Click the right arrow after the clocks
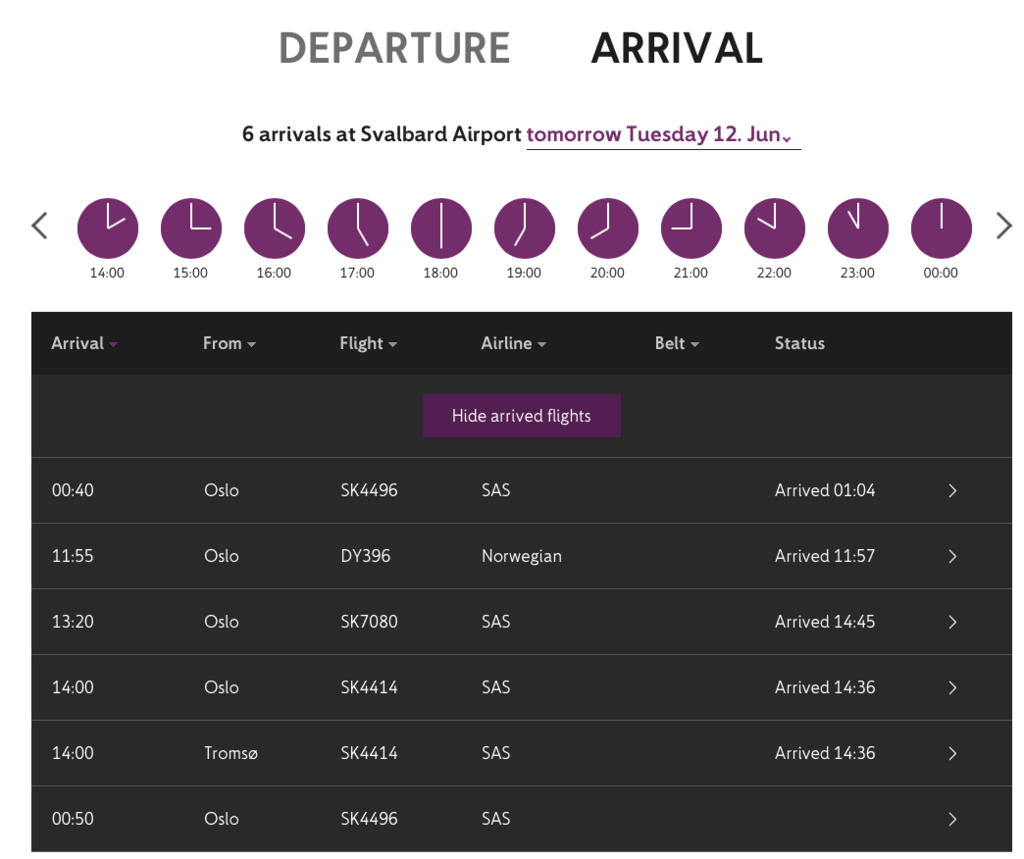 tap(1004, 226)
